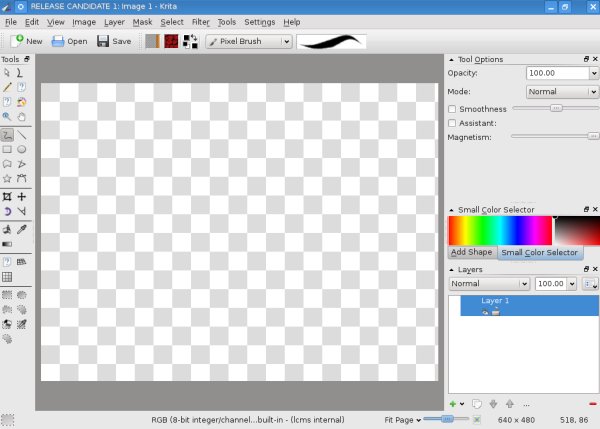Click the add layer green plus button
Image resolution: width=600 pixels, height=429 pixels.
[x=453, y=404]
